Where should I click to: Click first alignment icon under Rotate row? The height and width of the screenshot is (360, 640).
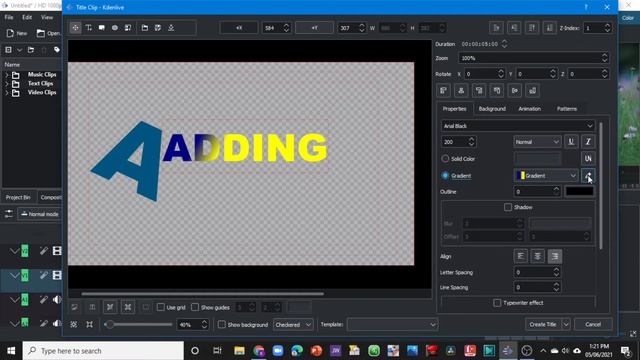click(x=443, y=91)
